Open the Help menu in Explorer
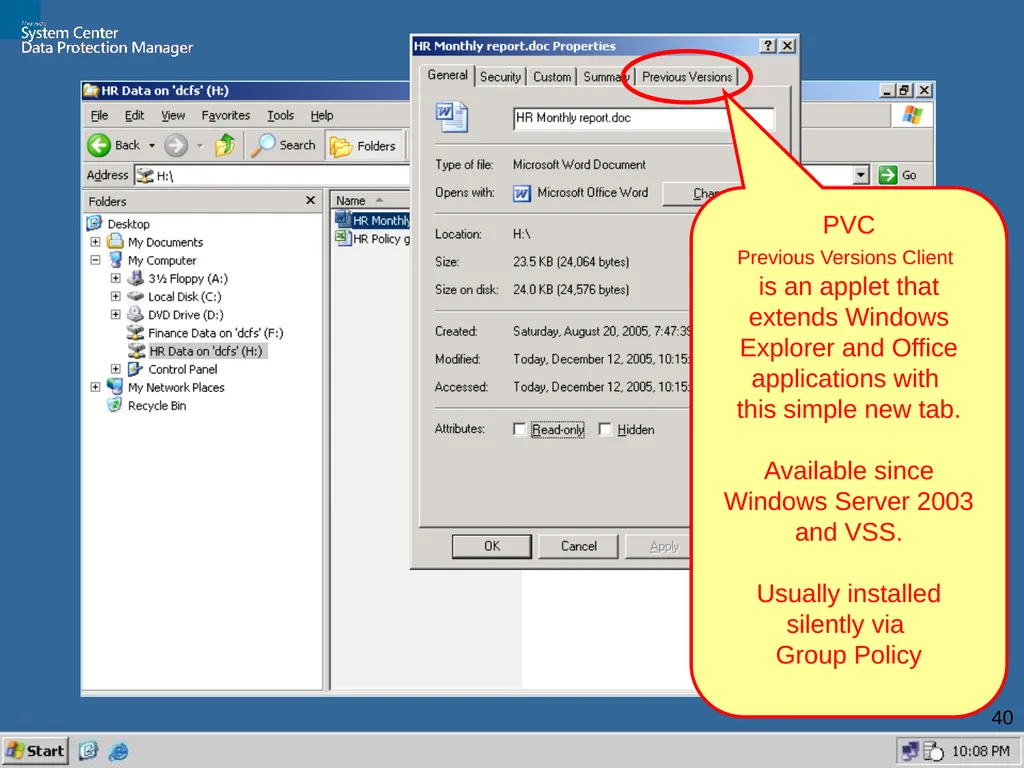 321,116
